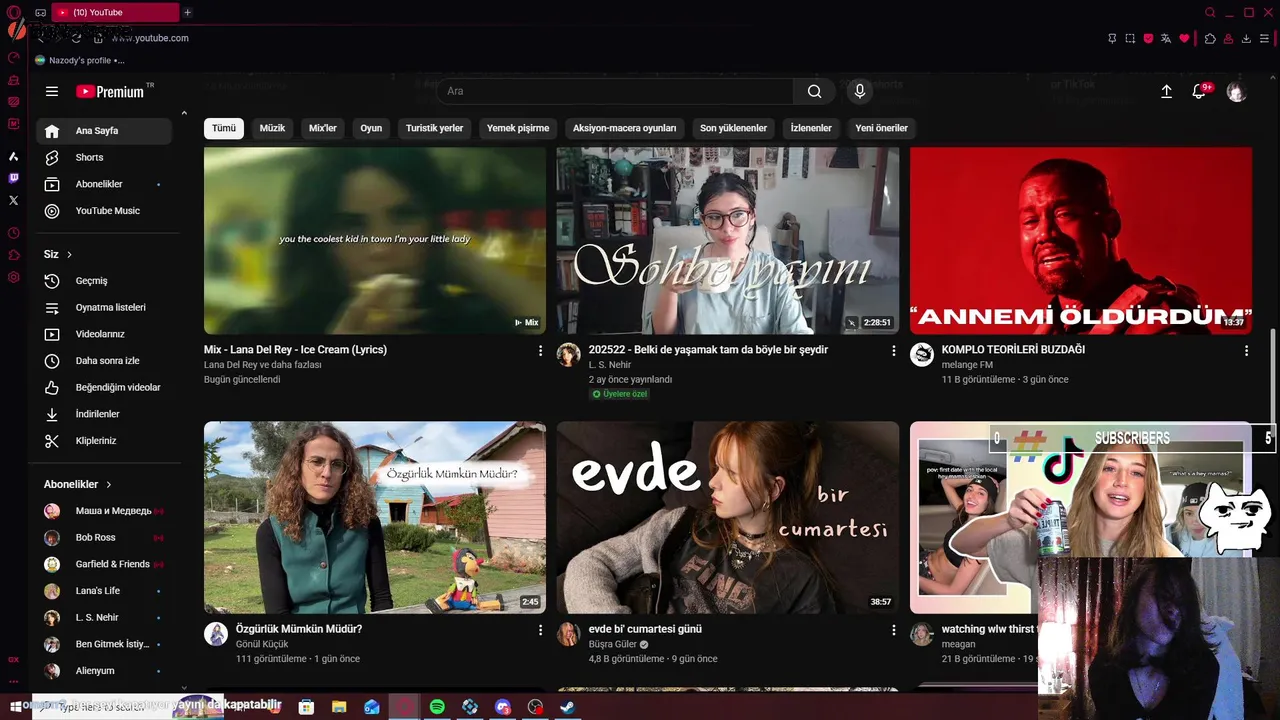Open browser extensions puzzle icon
The height and width of the screenshot is (720, 1280).
point(1210,38)
